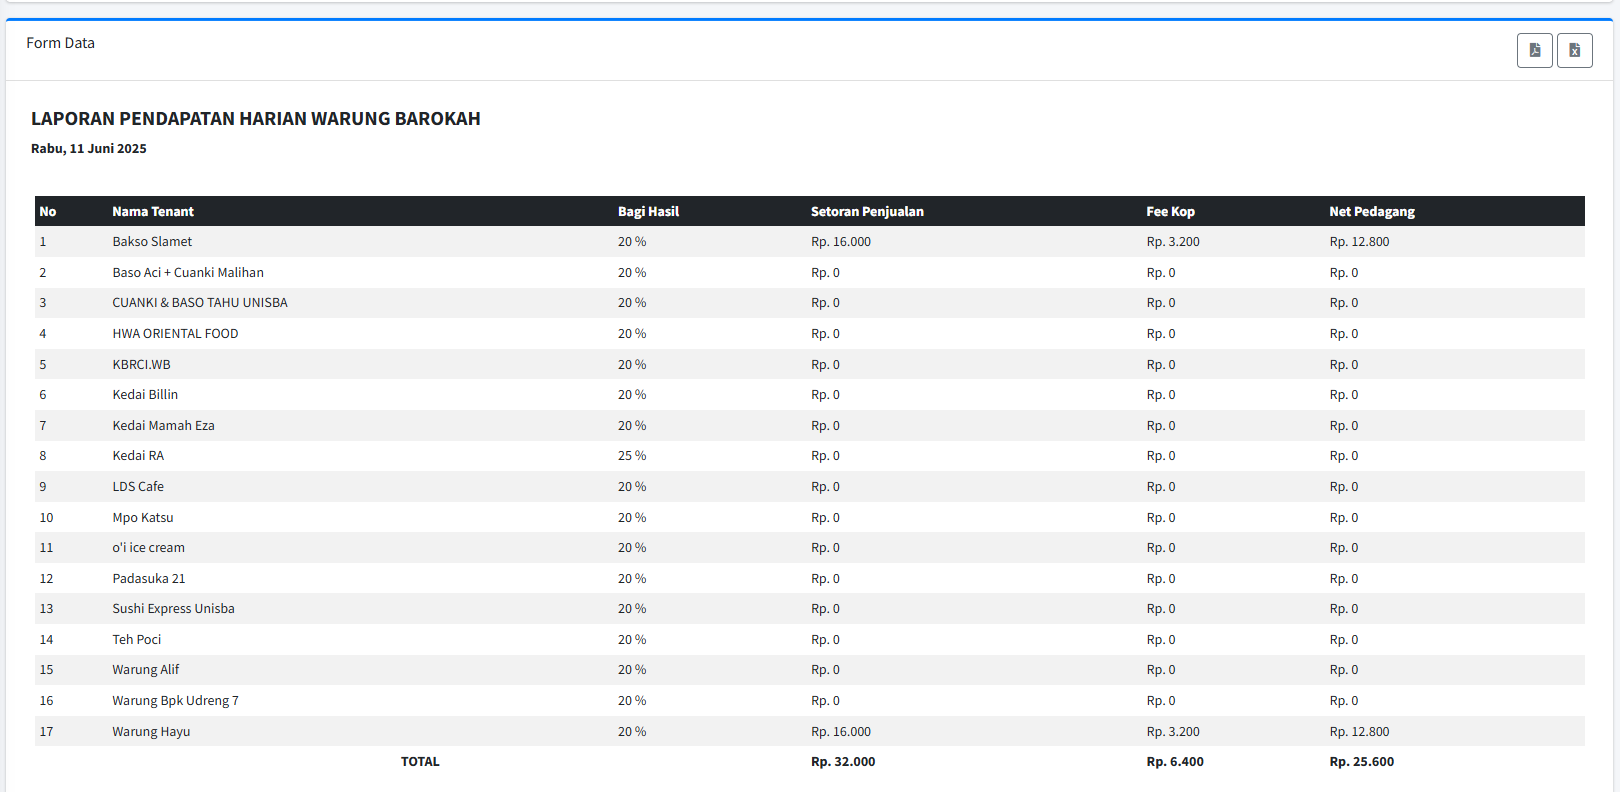
Task: Click the total Setoran Penjualan Rp. 32.000
Action: point(843,762)
